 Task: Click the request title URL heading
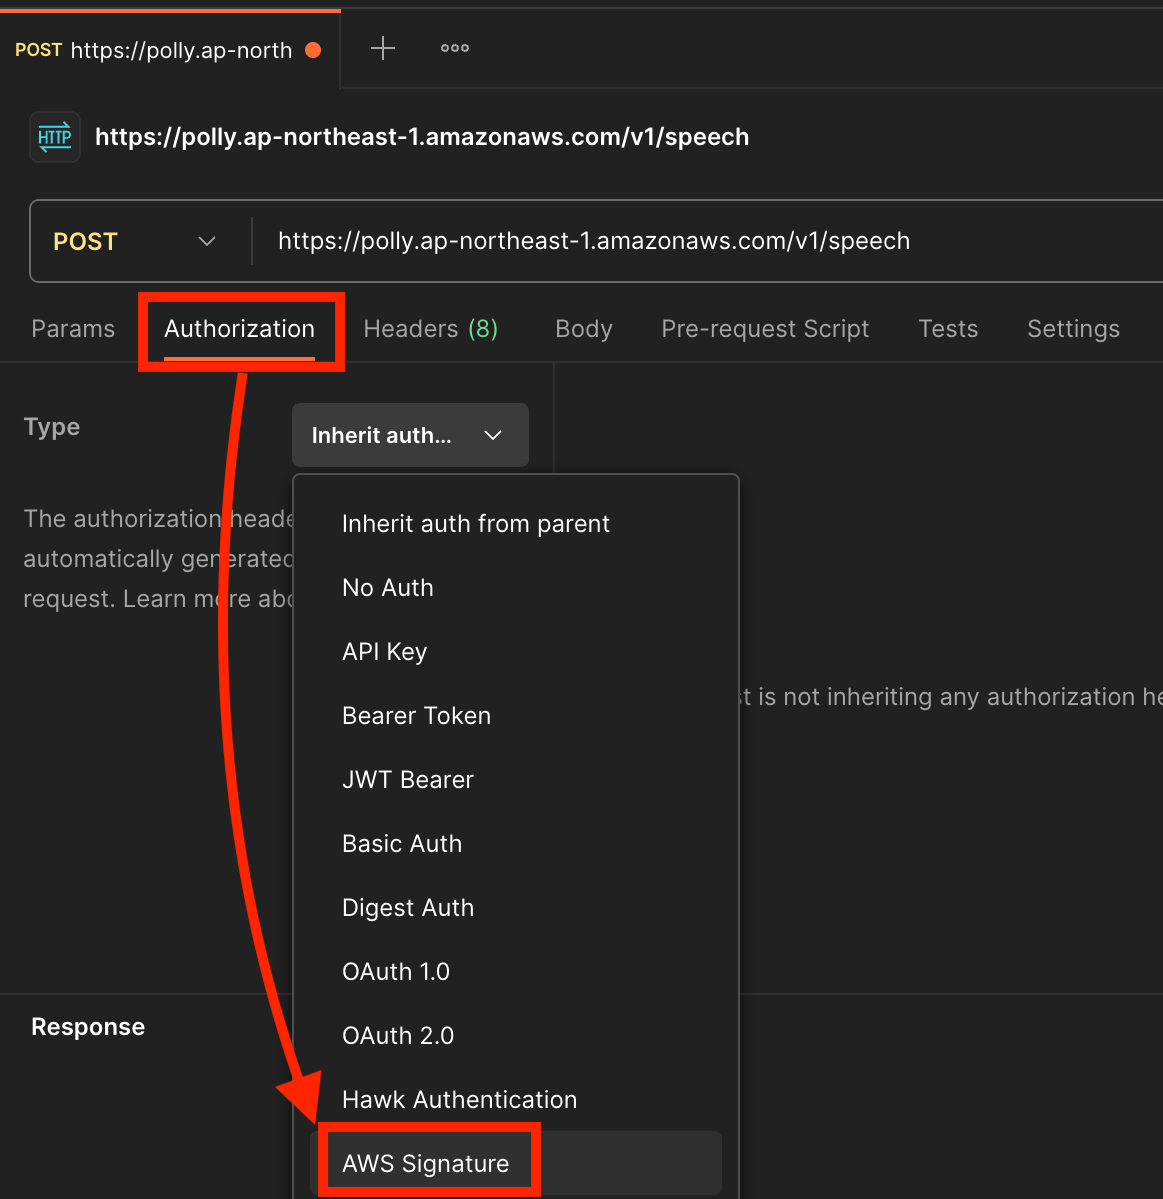pyautogui.click(x=422, y=137)
